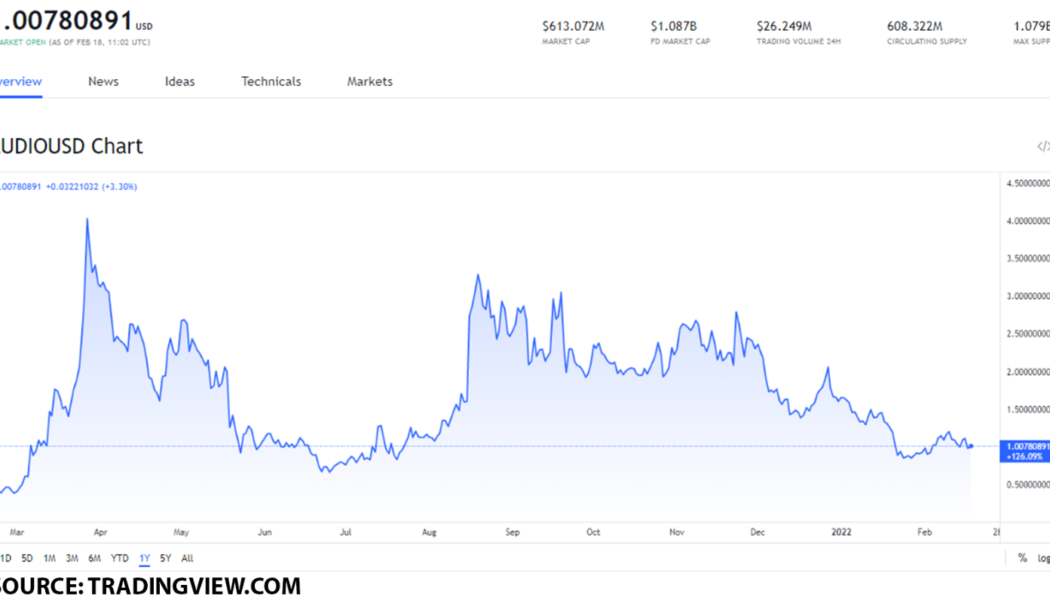The width and height of the screenshot is (1050, 600).
Task: Select the Overview tab
Action: [20, 82]
